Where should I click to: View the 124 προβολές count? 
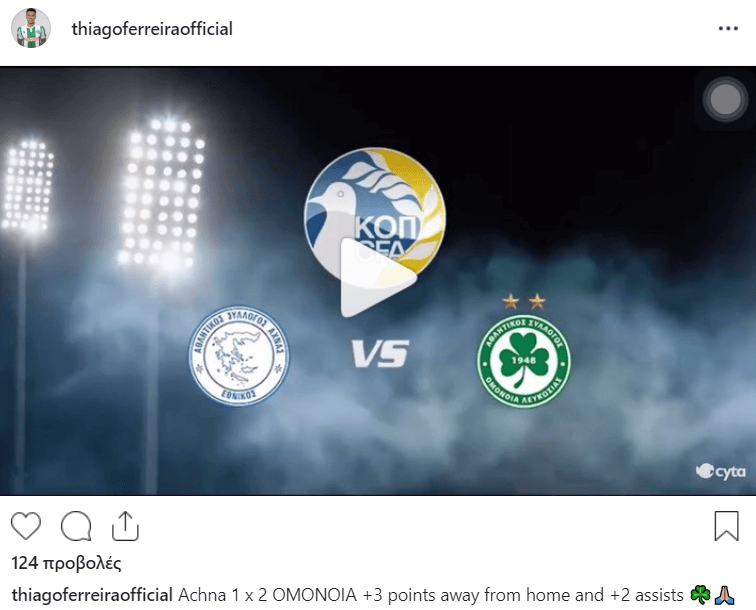pyautogui.click(x=66, y=563)
